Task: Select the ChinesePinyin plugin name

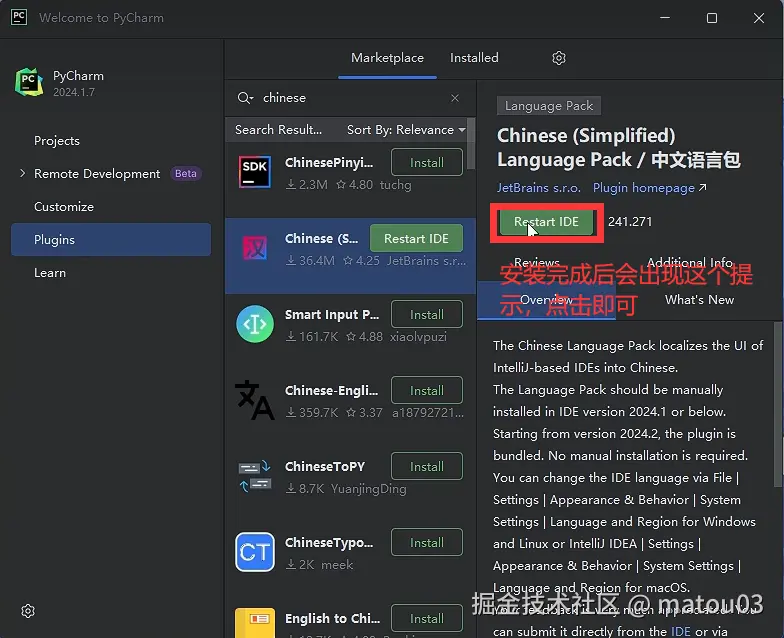Action: tap(329, 162)
